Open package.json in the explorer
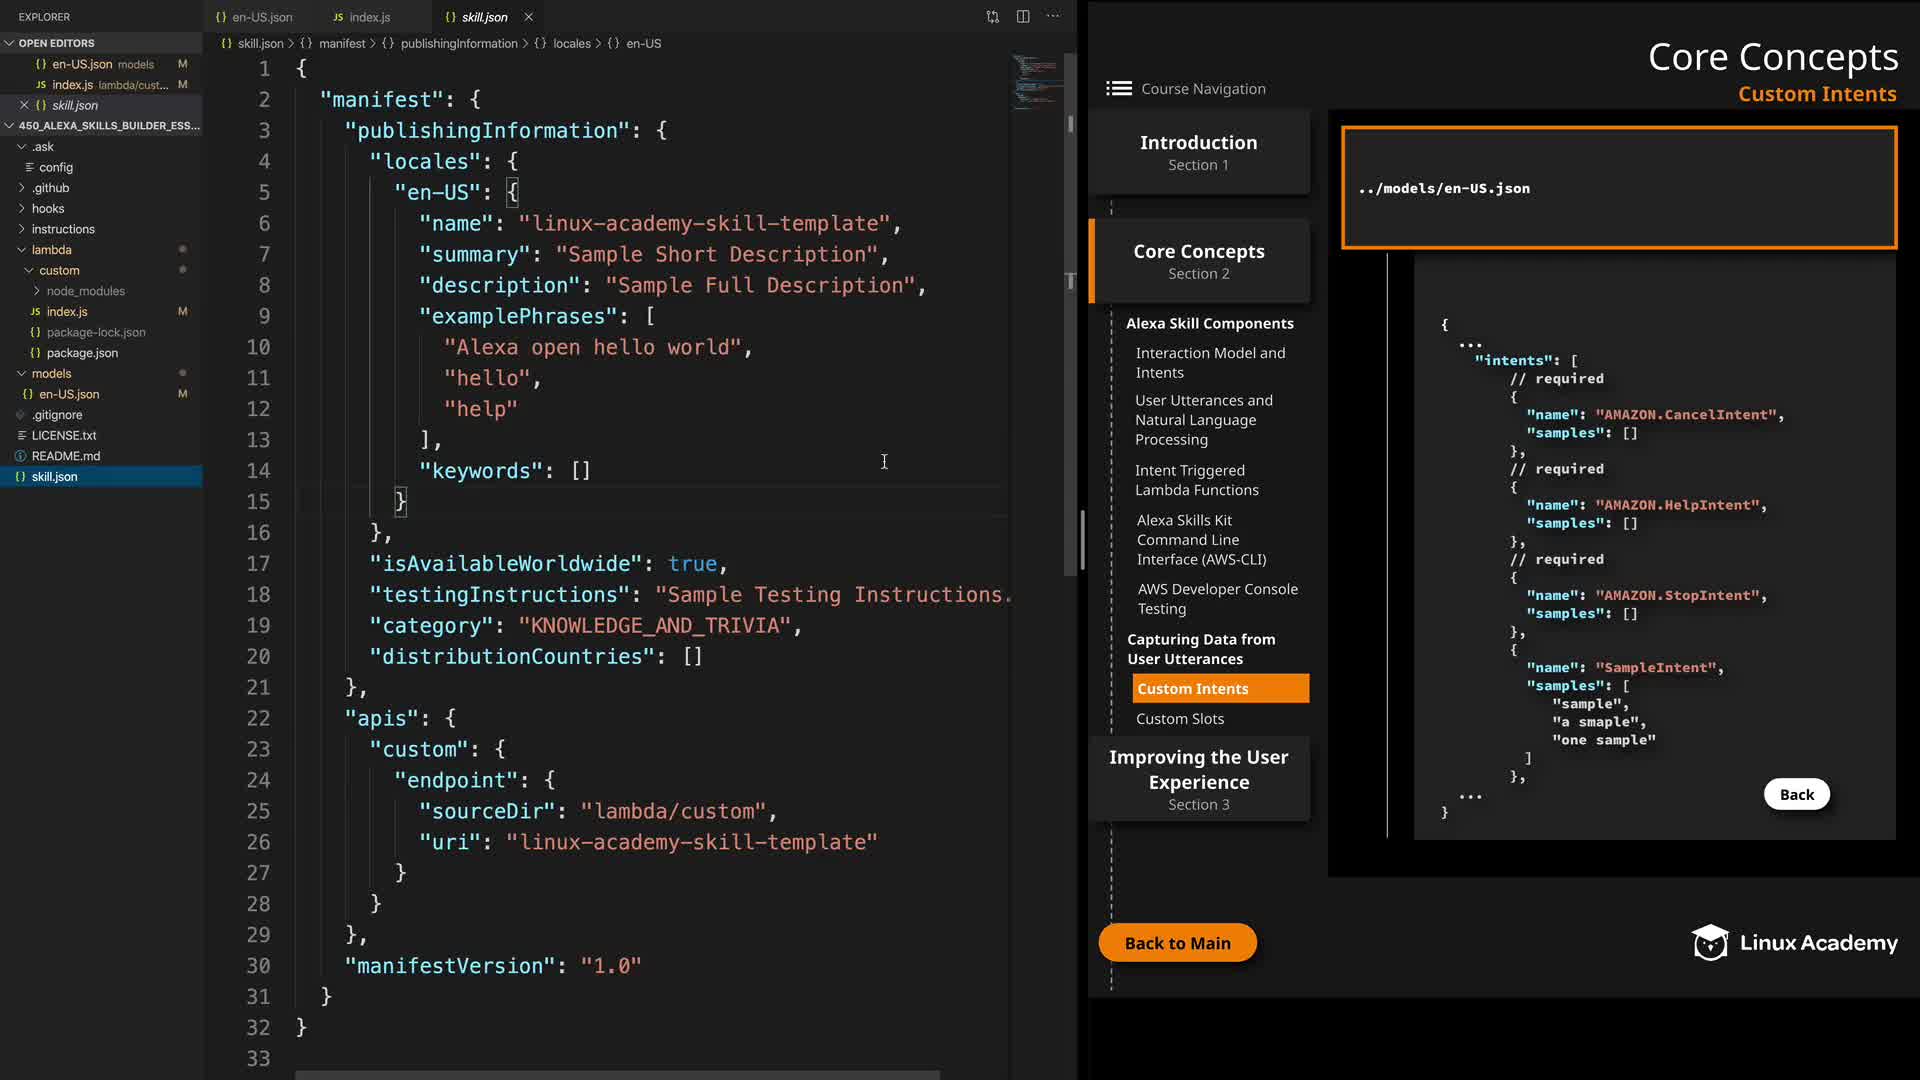The image size is (1920, 1080). pyautogui.click(x=82, y=353)
